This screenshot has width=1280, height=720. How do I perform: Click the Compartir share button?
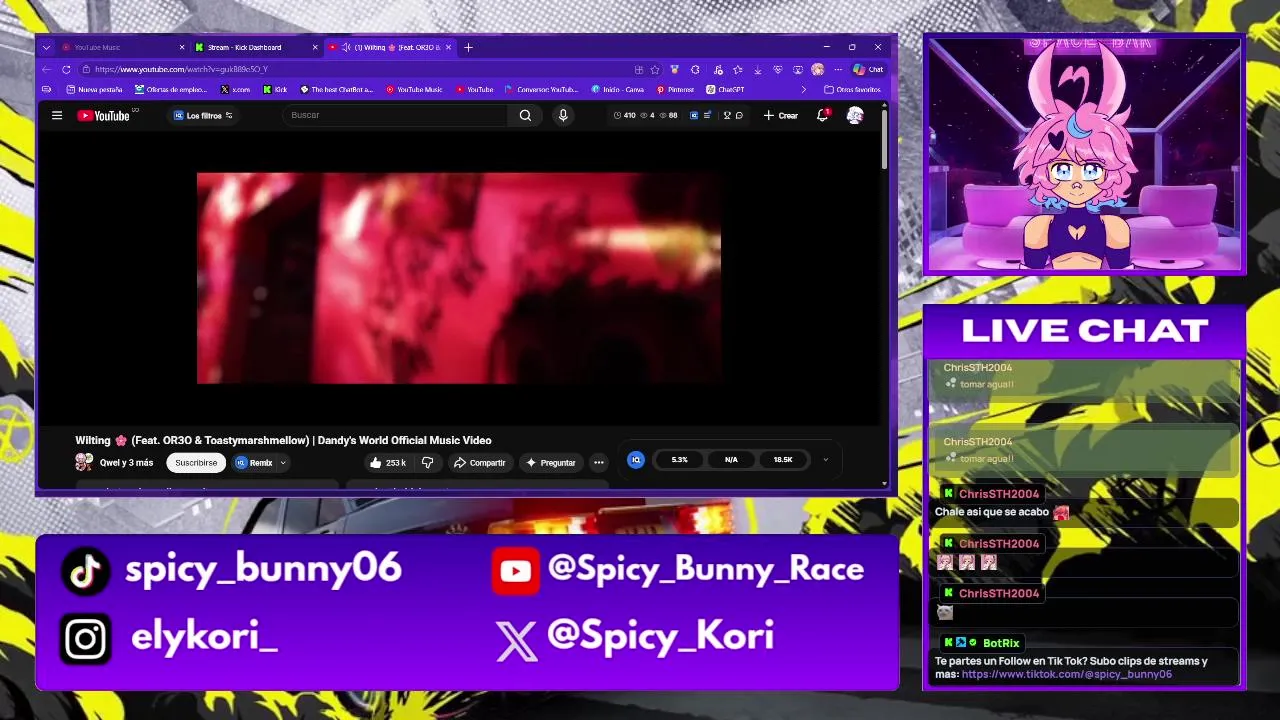[479, 463]
